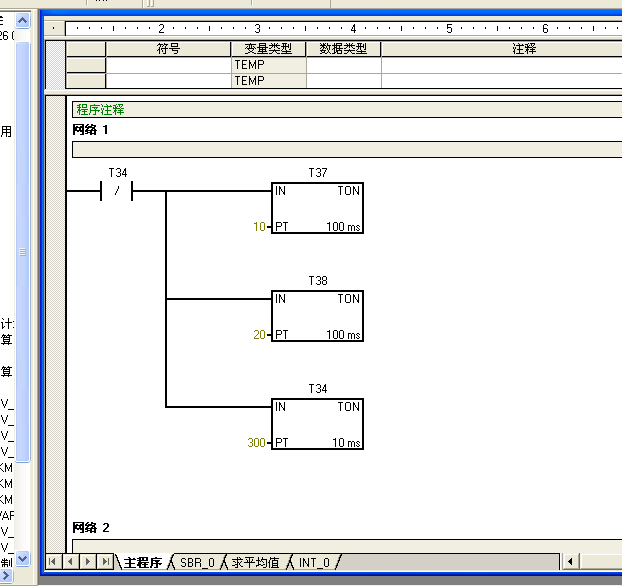
Task: Click the T38 label above timer
Action: coord(318,280)
